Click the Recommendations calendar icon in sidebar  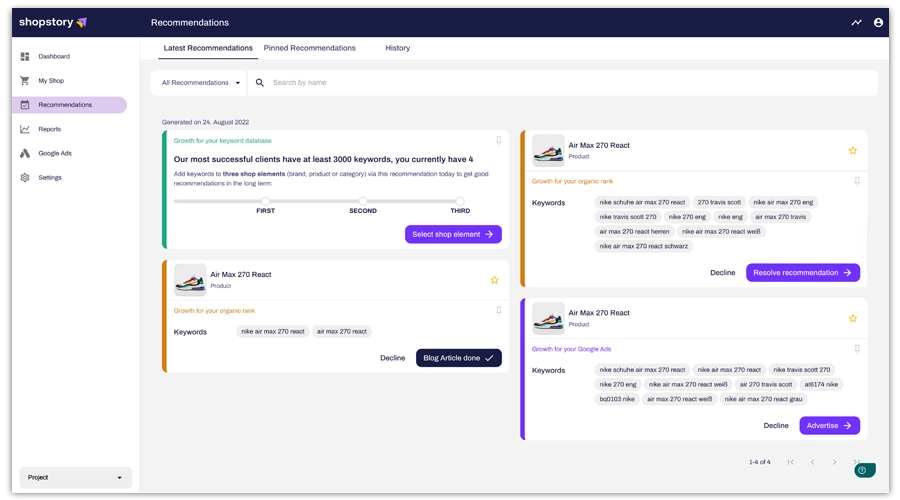pos(25,105)
